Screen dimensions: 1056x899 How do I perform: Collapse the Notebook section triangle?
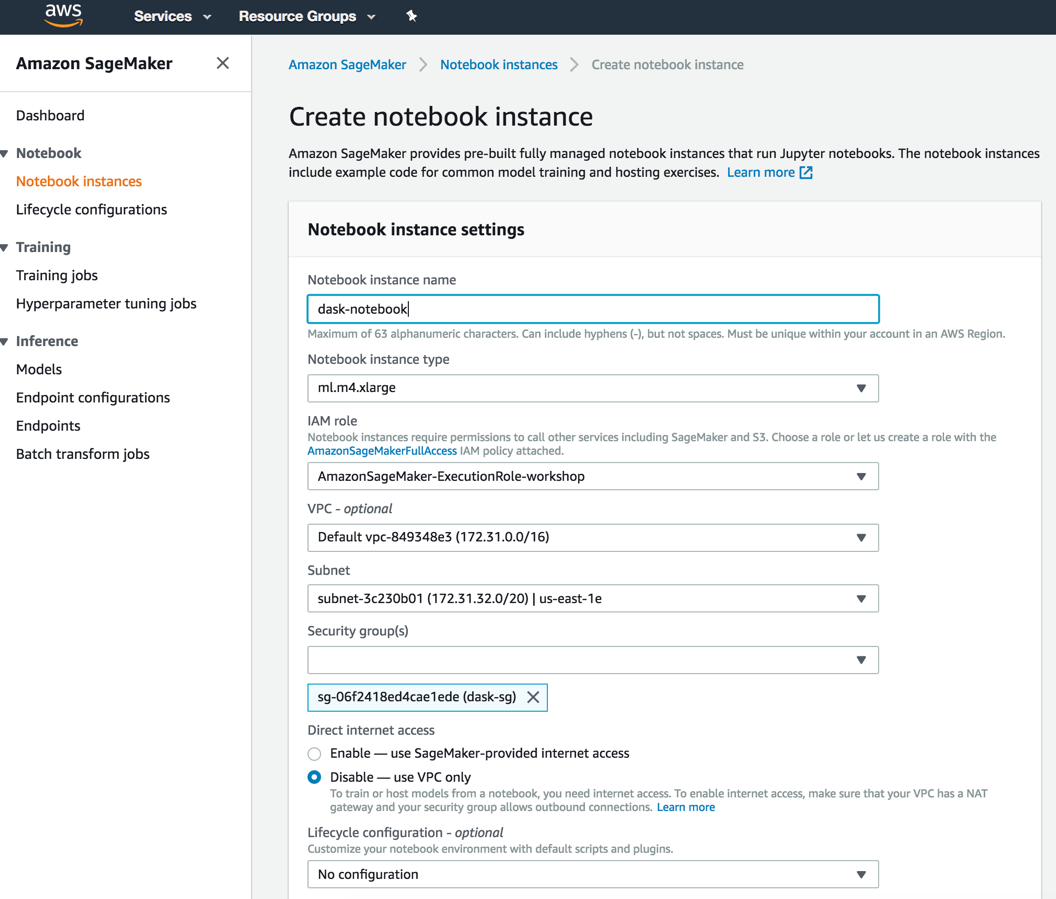point(5,153)
